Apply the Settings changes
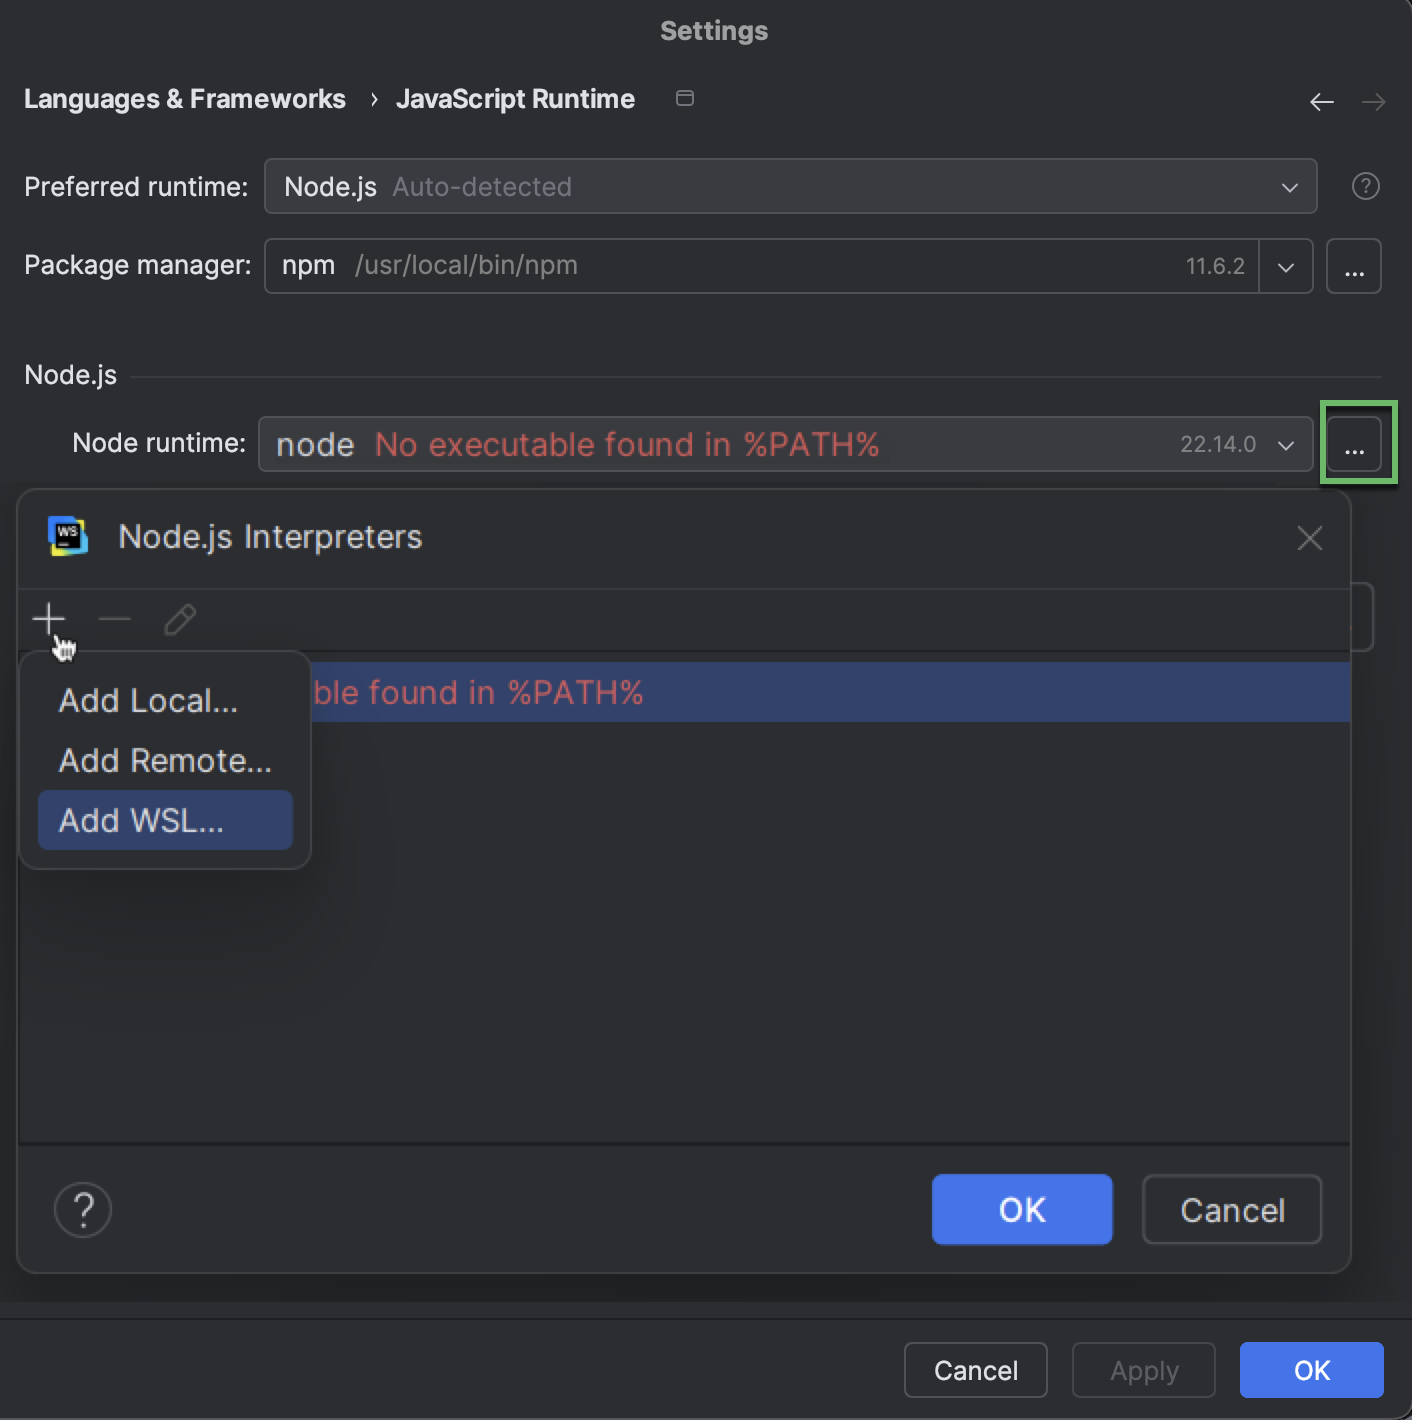 pyautogui.click(x=1143, y=1370)
